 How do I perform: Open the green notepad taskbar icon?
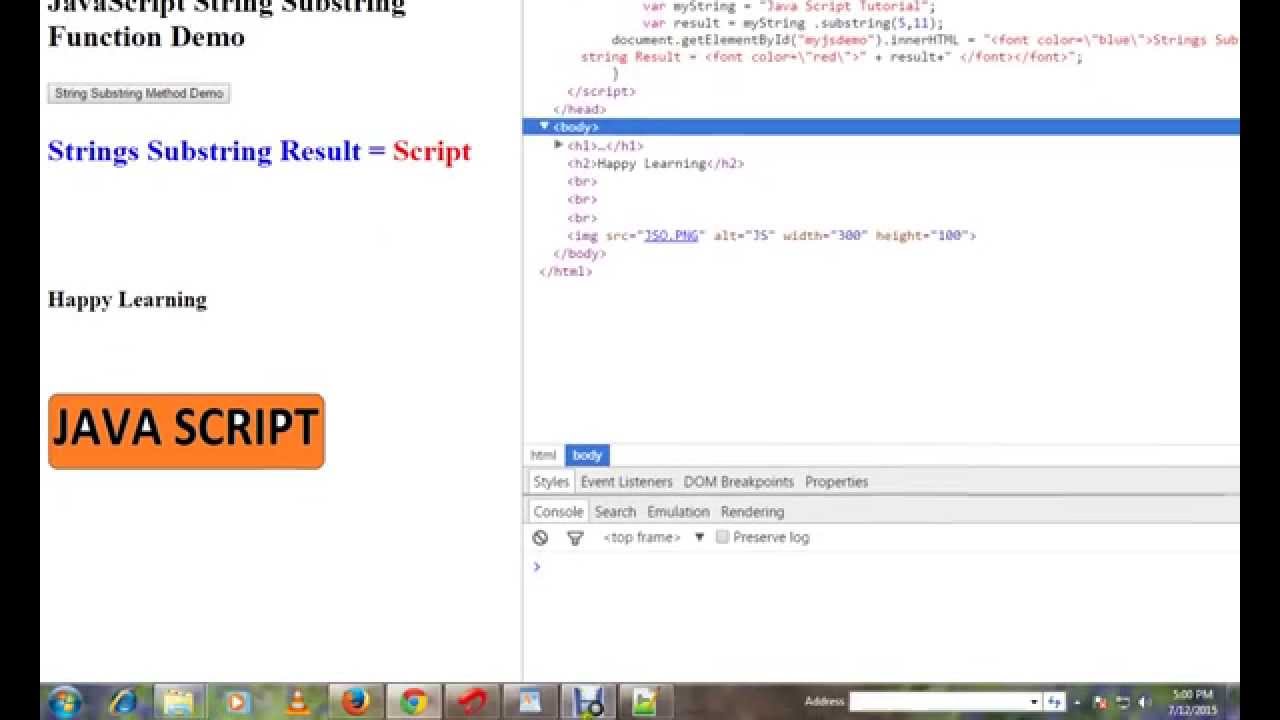click(x=646, y=702)
